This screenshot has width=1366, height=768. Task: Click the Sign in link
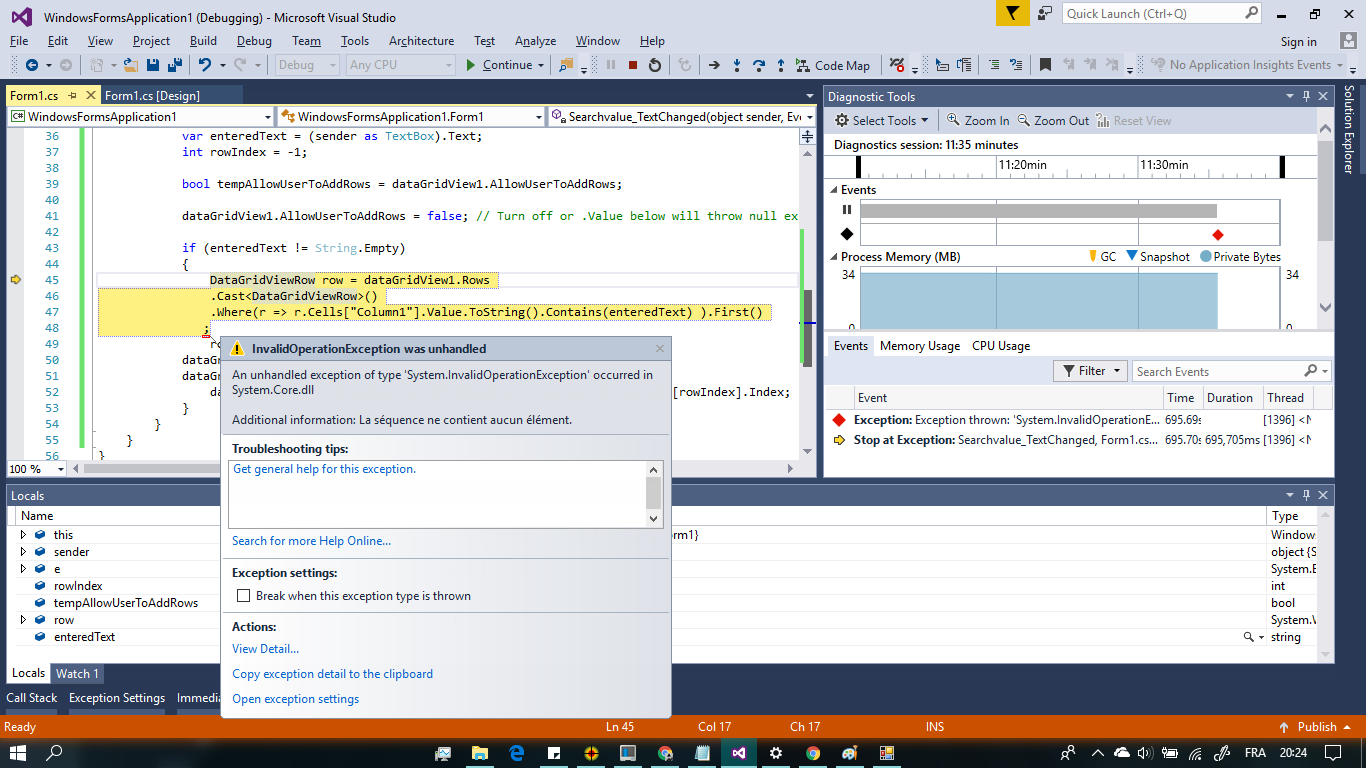tap(1298, 41)
